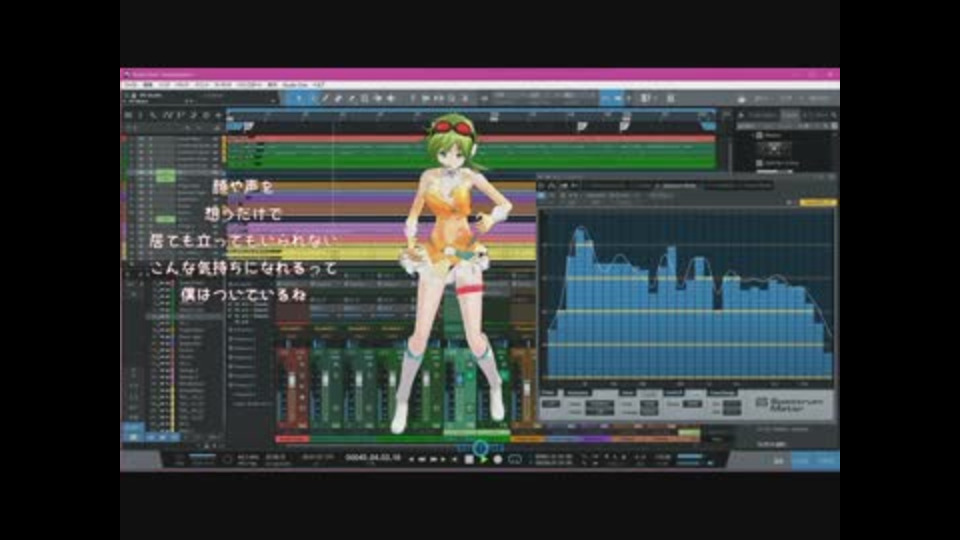Click the Record button in transport
The width and height of the screenshot is (960, 540).
(497, 459)
